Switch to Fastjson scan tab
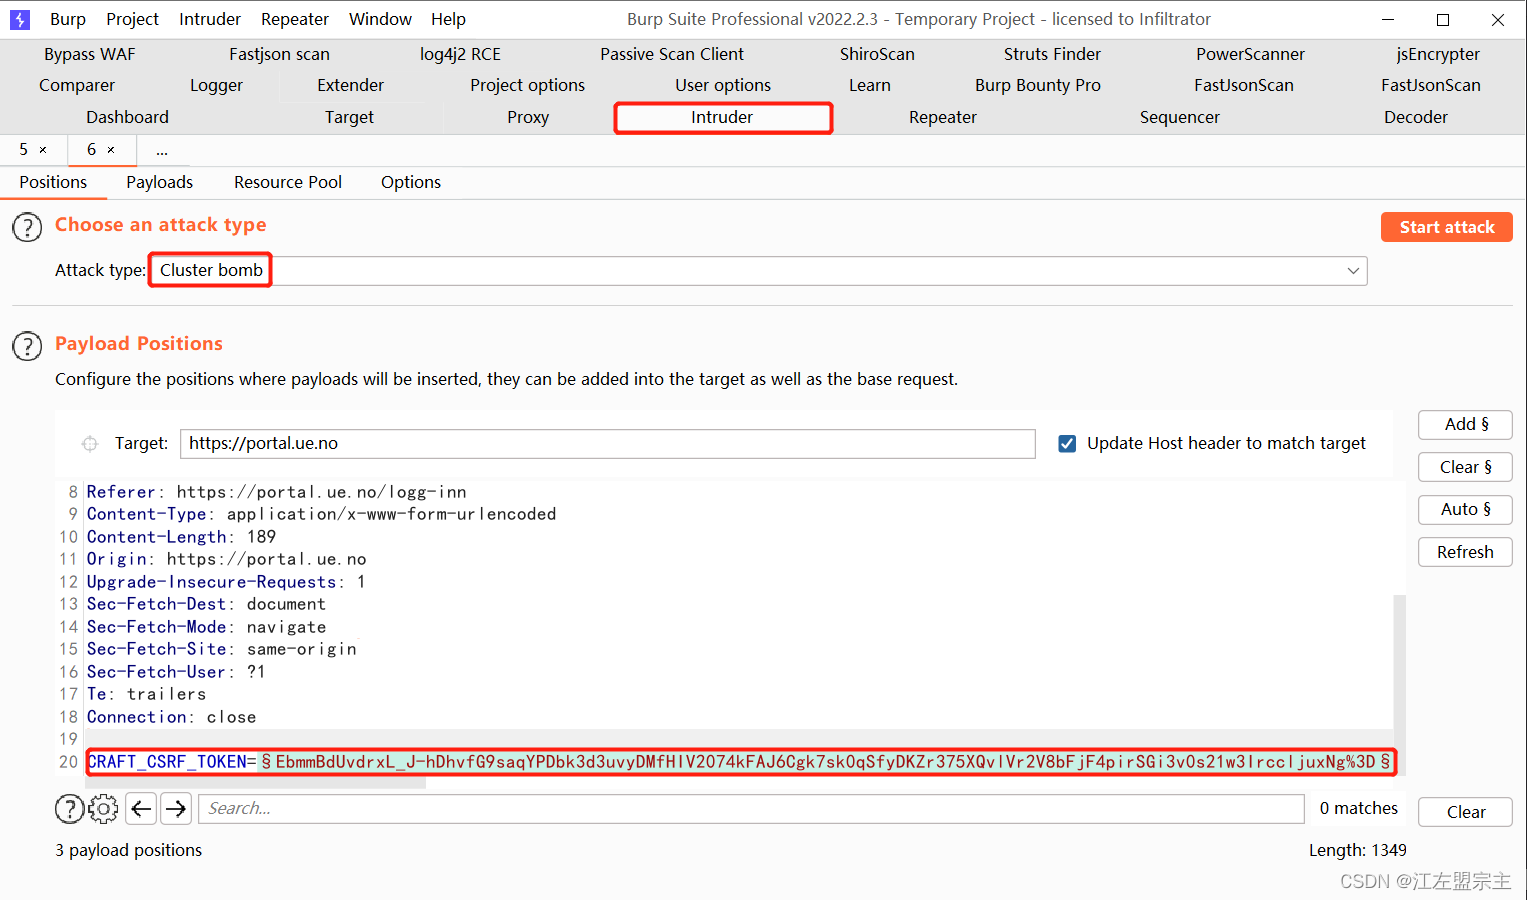 pyautogui.click(x=279, y=54)
